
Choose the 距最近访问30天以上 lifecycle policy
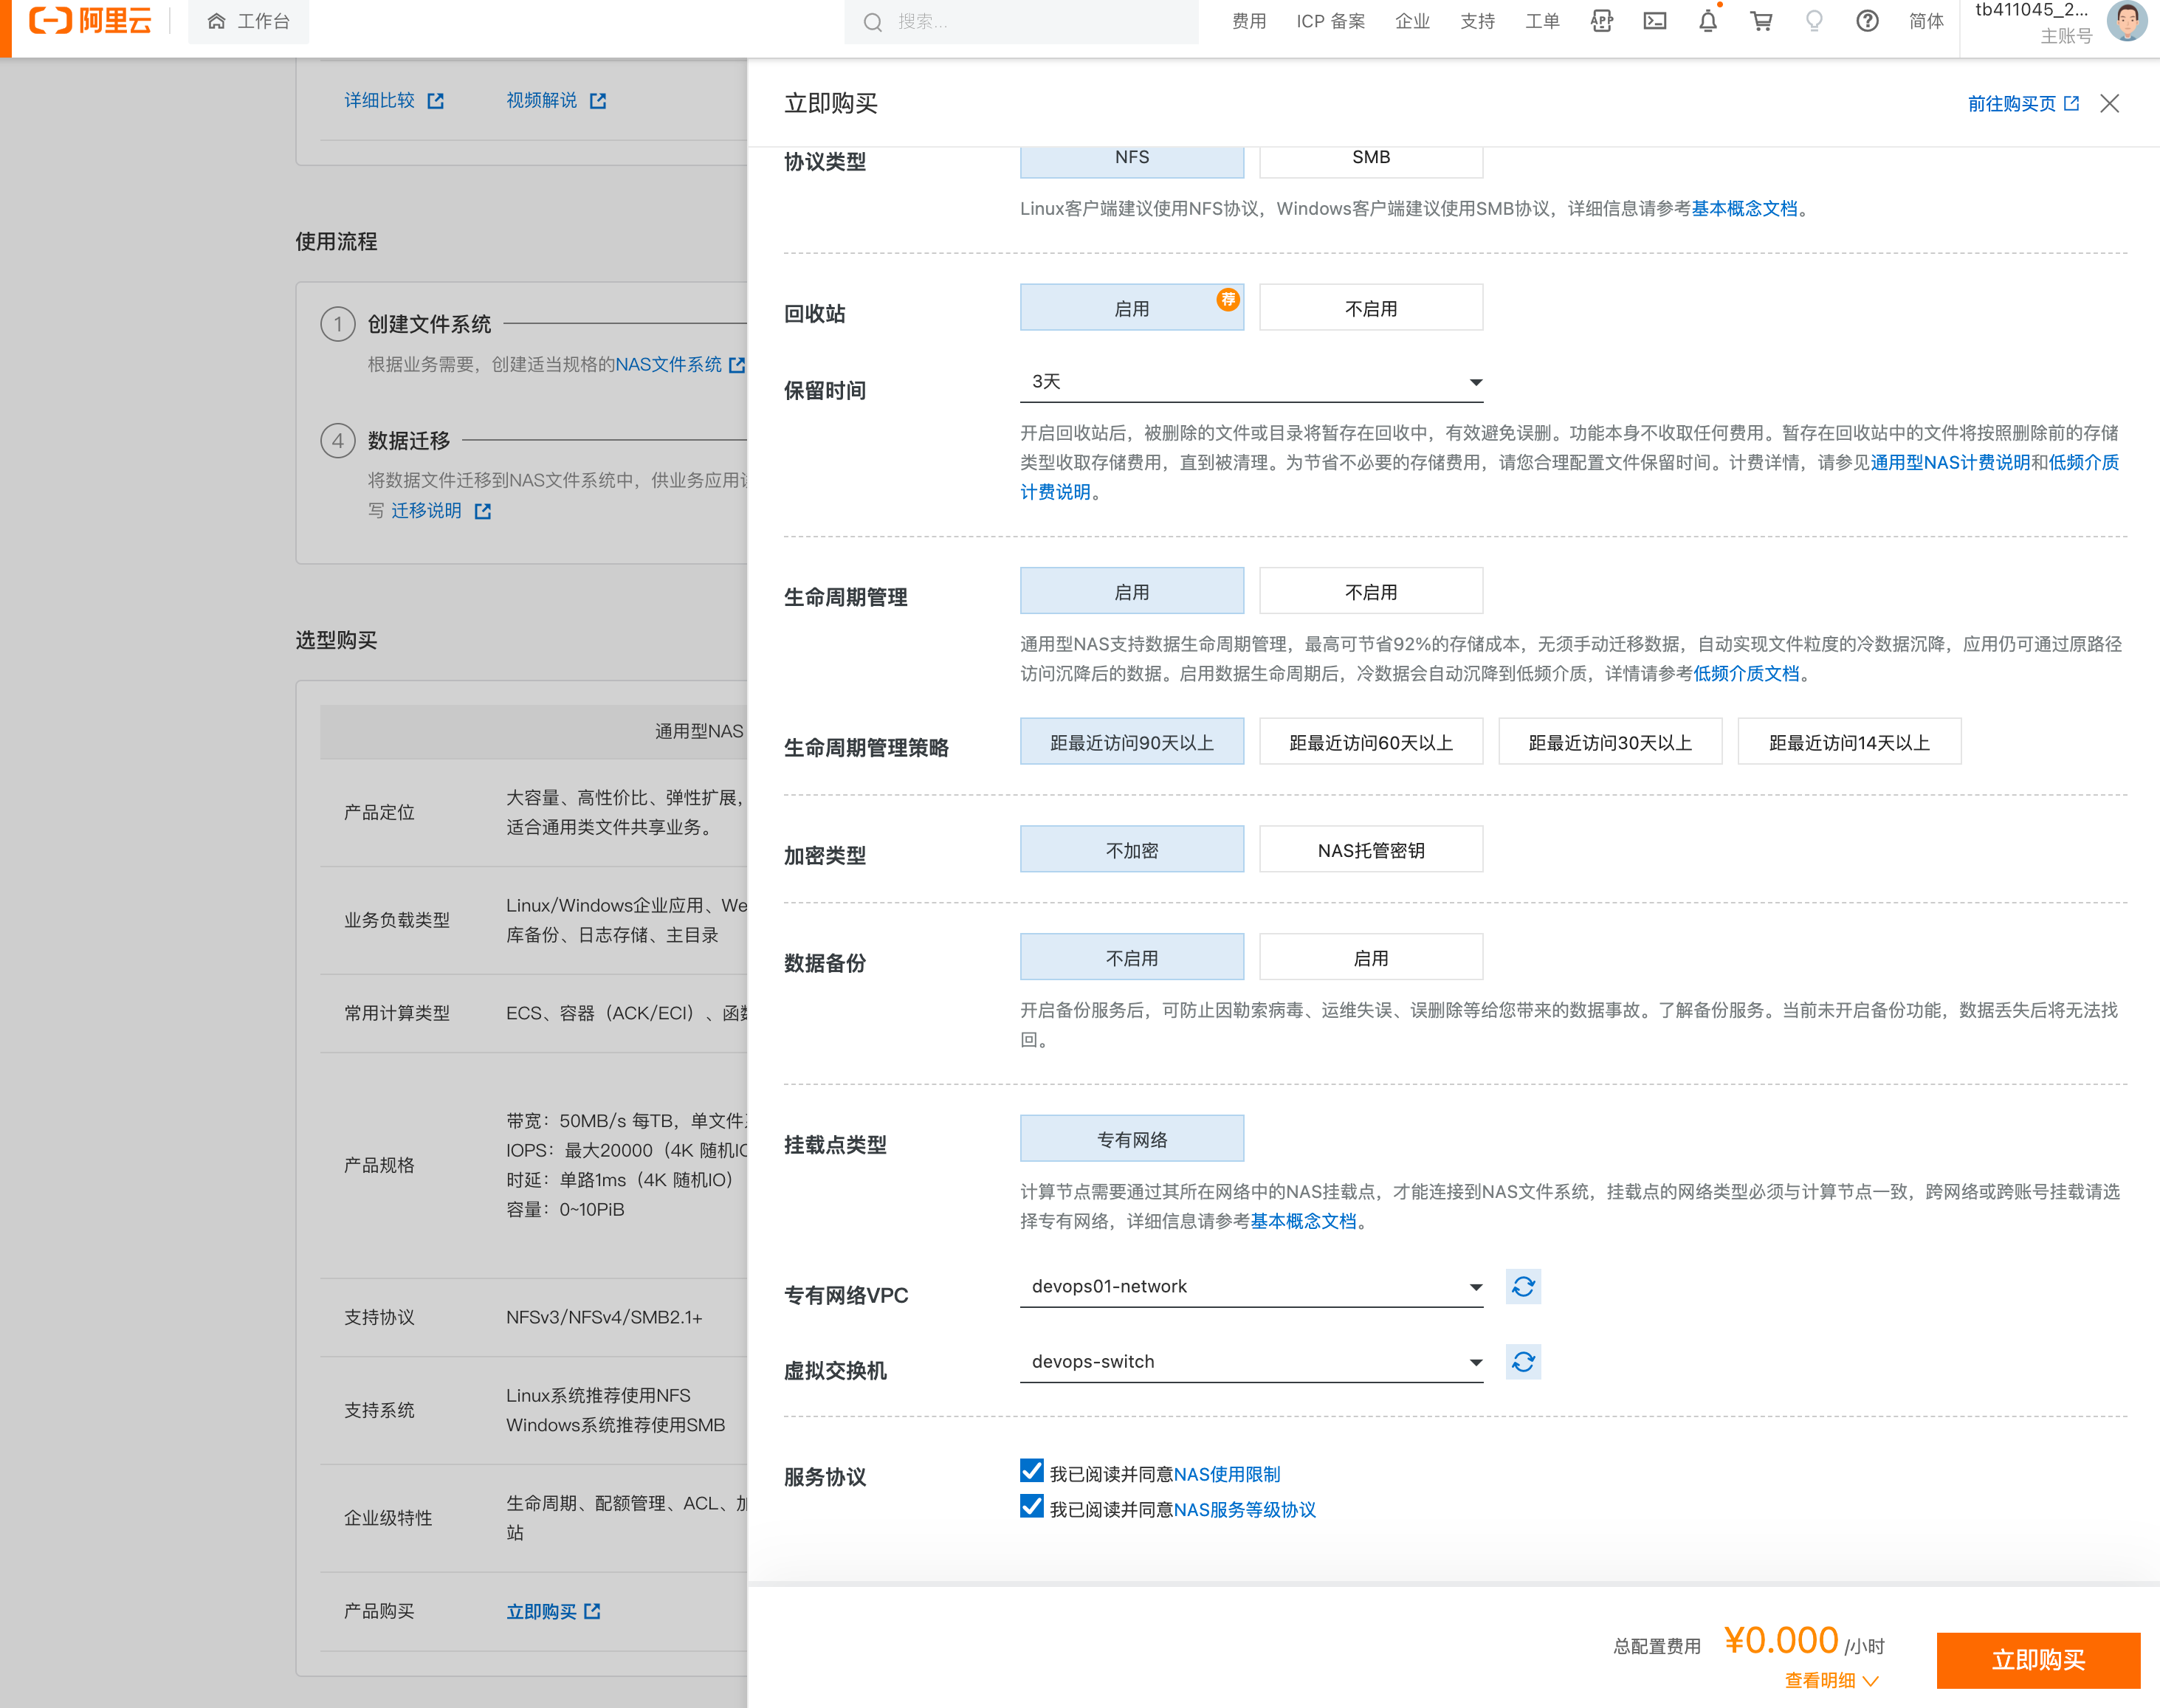tap(1609, 742)
